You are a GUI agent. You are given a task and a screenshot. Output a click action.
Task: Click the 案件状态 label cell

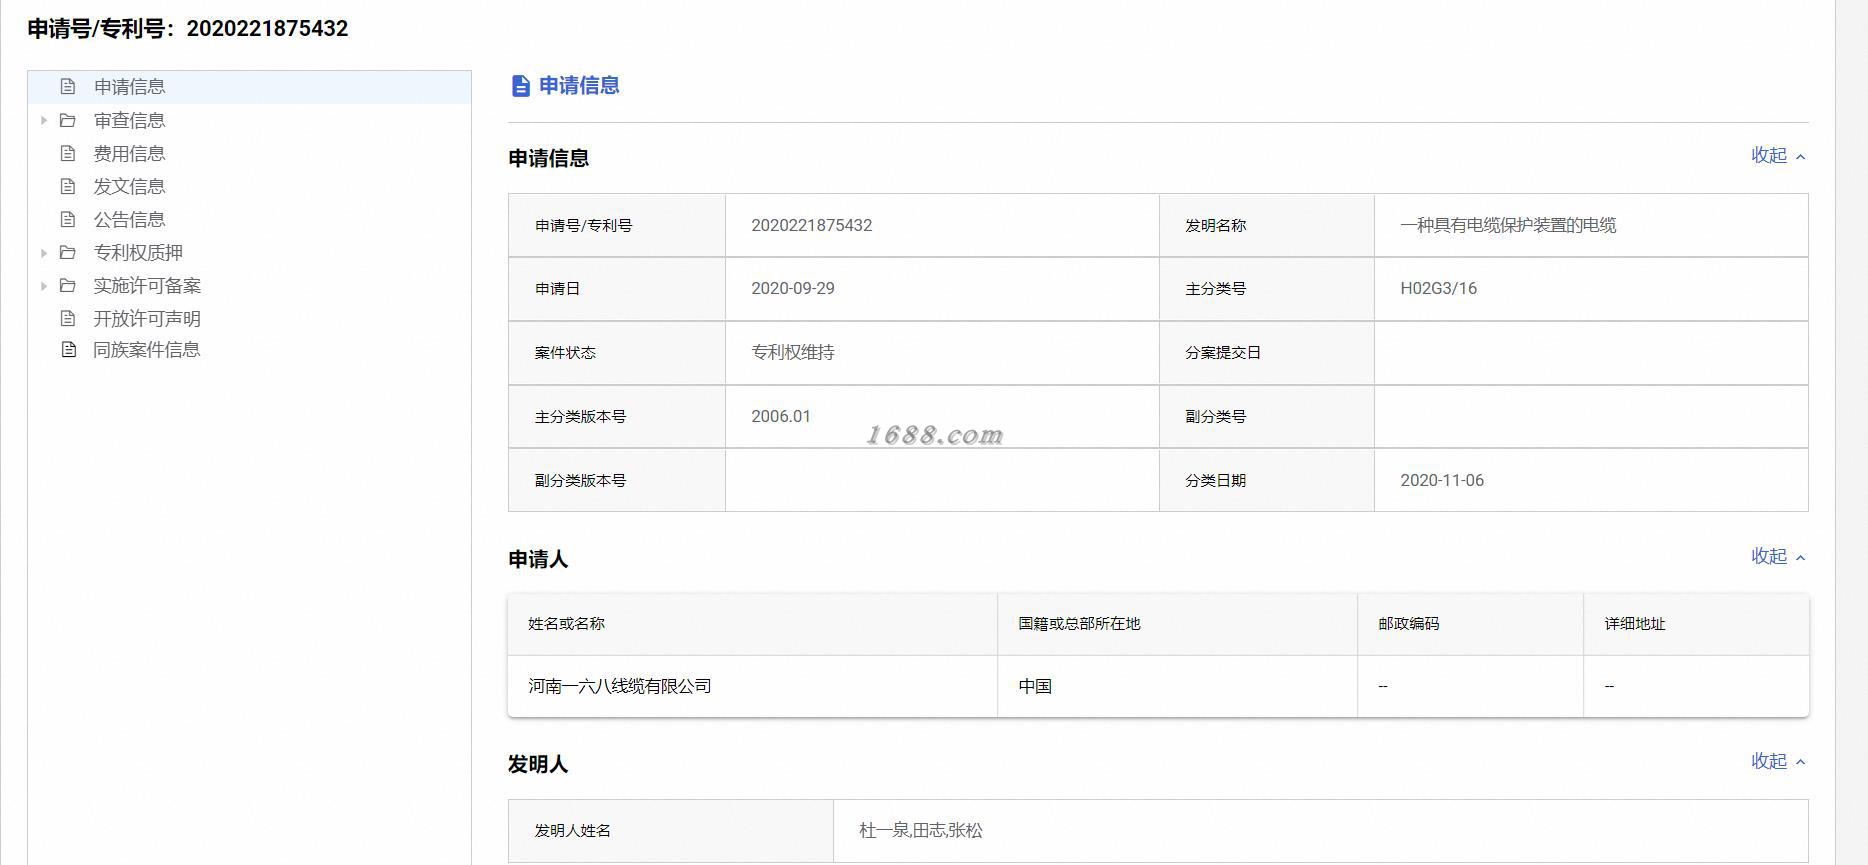(x=617, y=352)
